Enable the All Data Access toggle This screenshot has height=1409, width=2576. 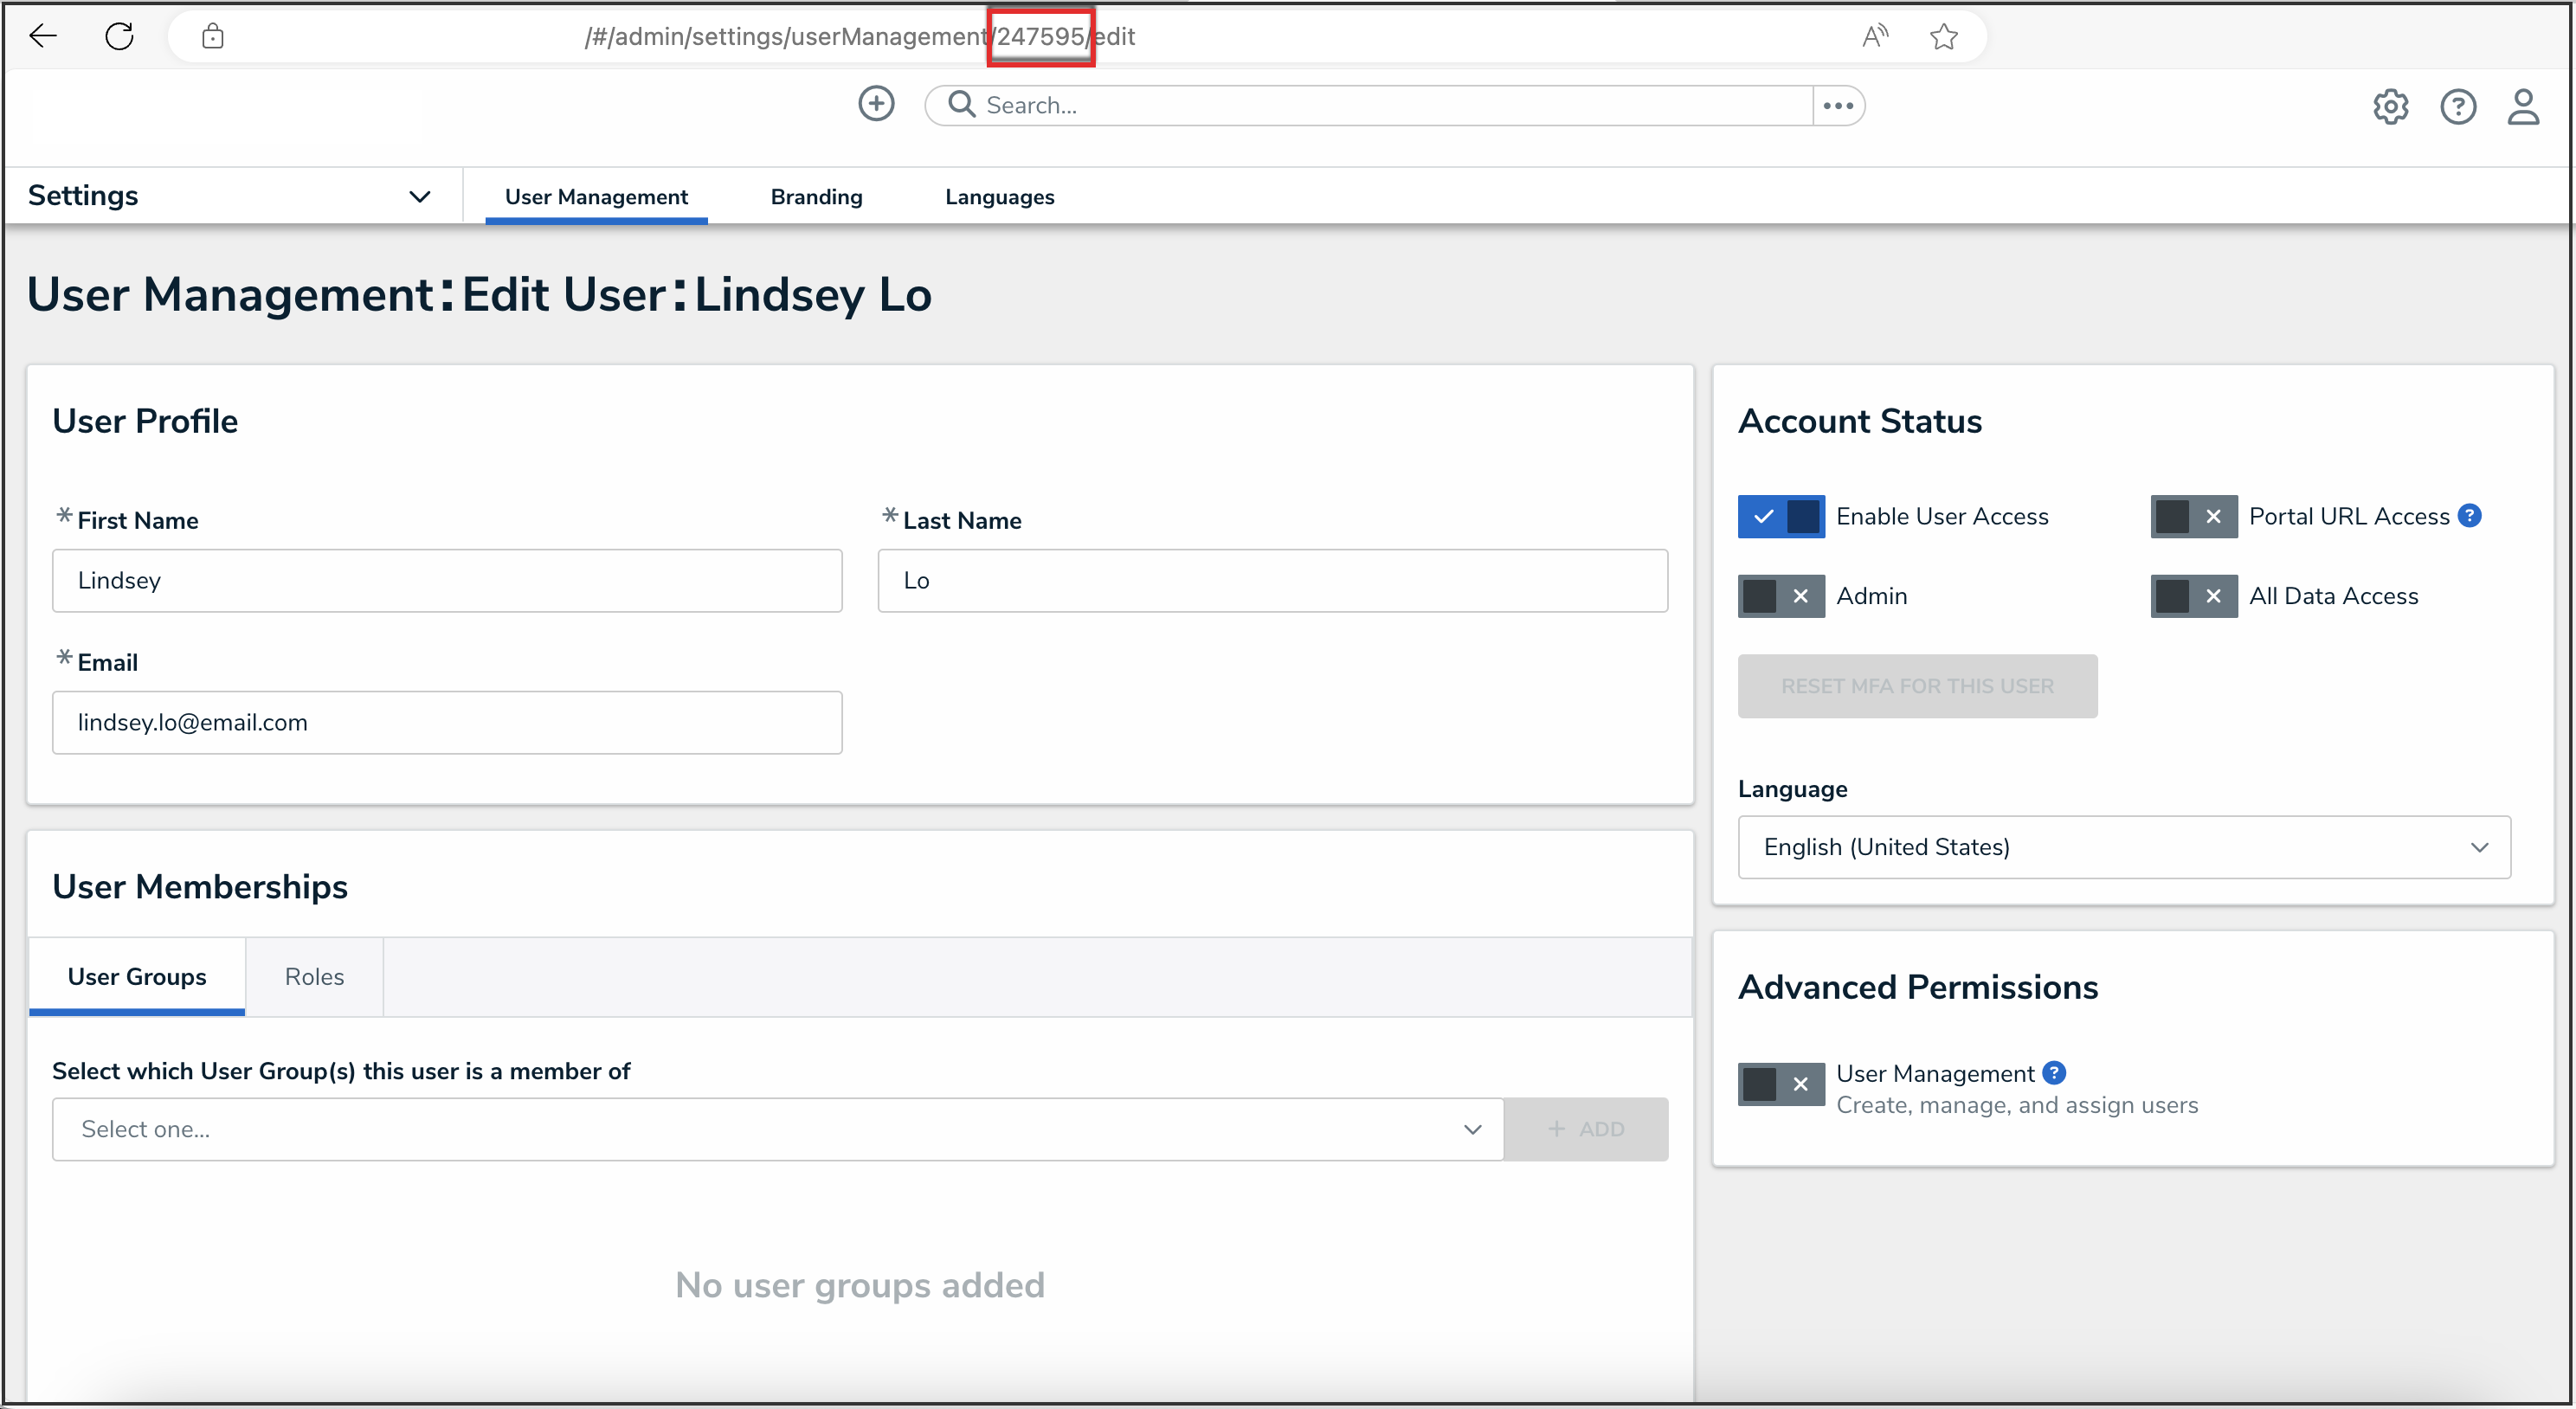(2193, 596)
